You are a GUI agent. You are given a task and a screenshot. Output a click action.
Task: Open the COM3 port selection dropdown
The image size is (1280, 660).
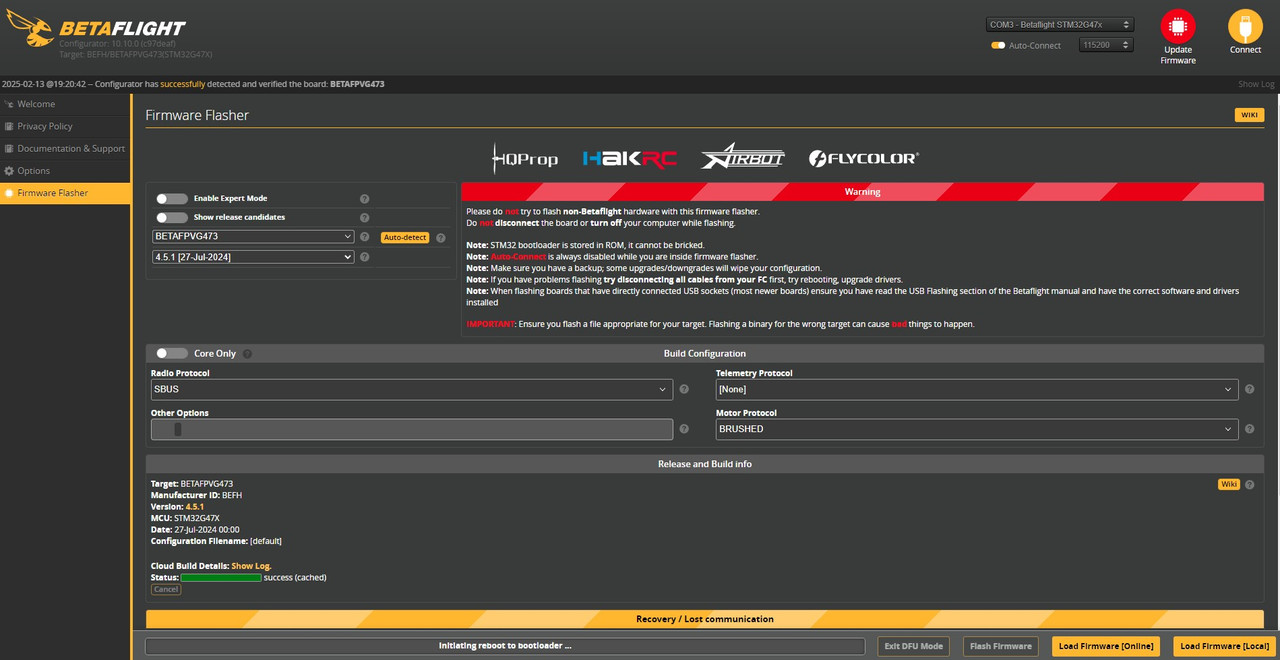[1060, 24]
